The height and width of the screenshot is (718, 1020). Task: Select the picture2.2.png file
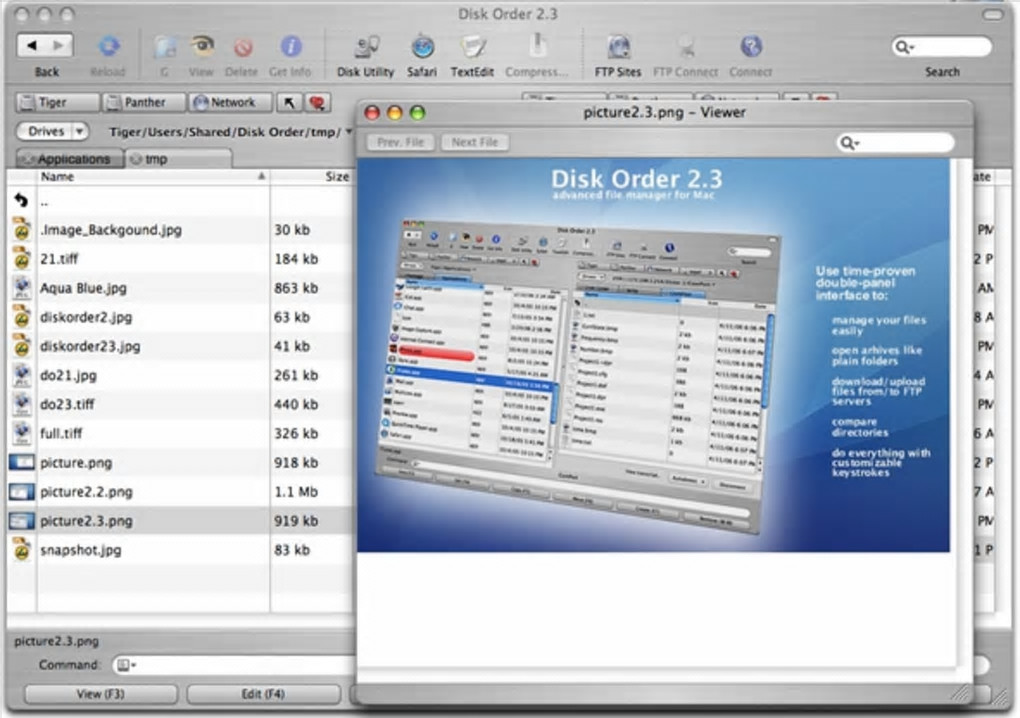point(86,492)
